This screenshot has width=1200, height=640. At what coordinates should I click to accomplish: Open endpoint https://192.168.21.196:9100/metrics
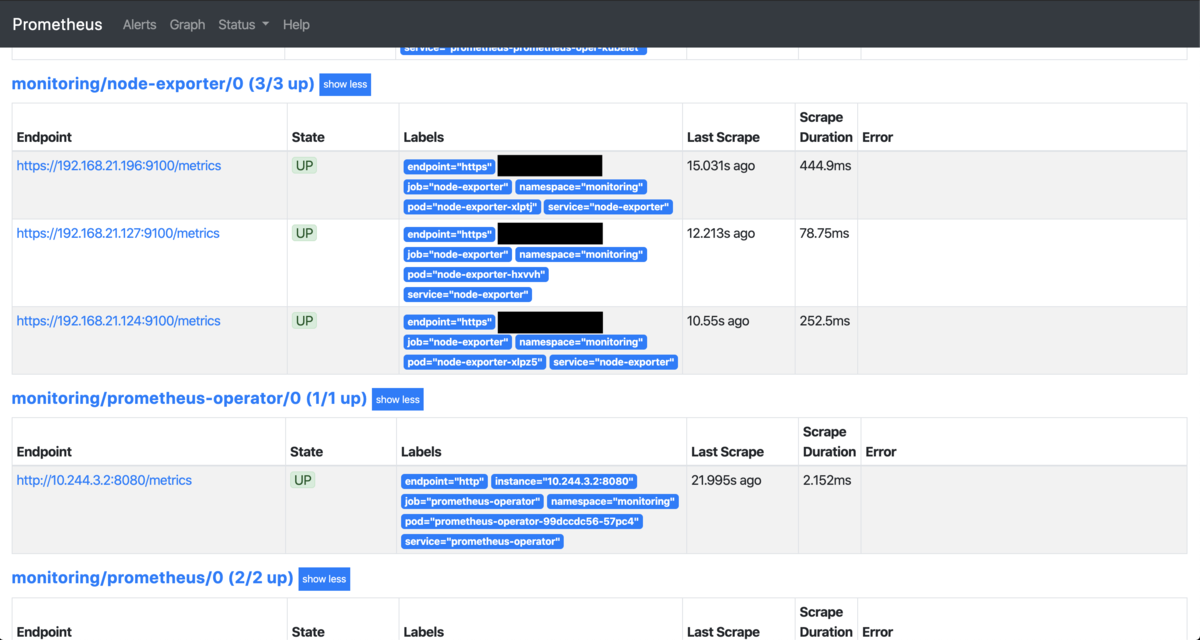119,166
